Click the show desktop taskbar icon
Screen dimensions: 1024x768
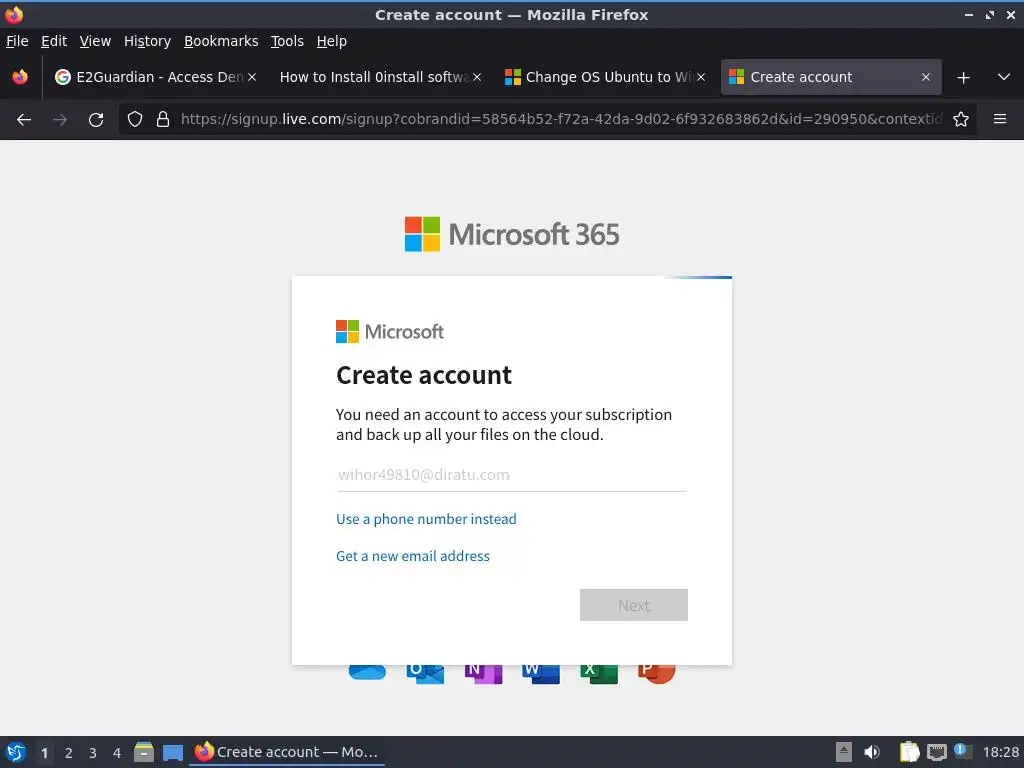[x=173, y=753]
